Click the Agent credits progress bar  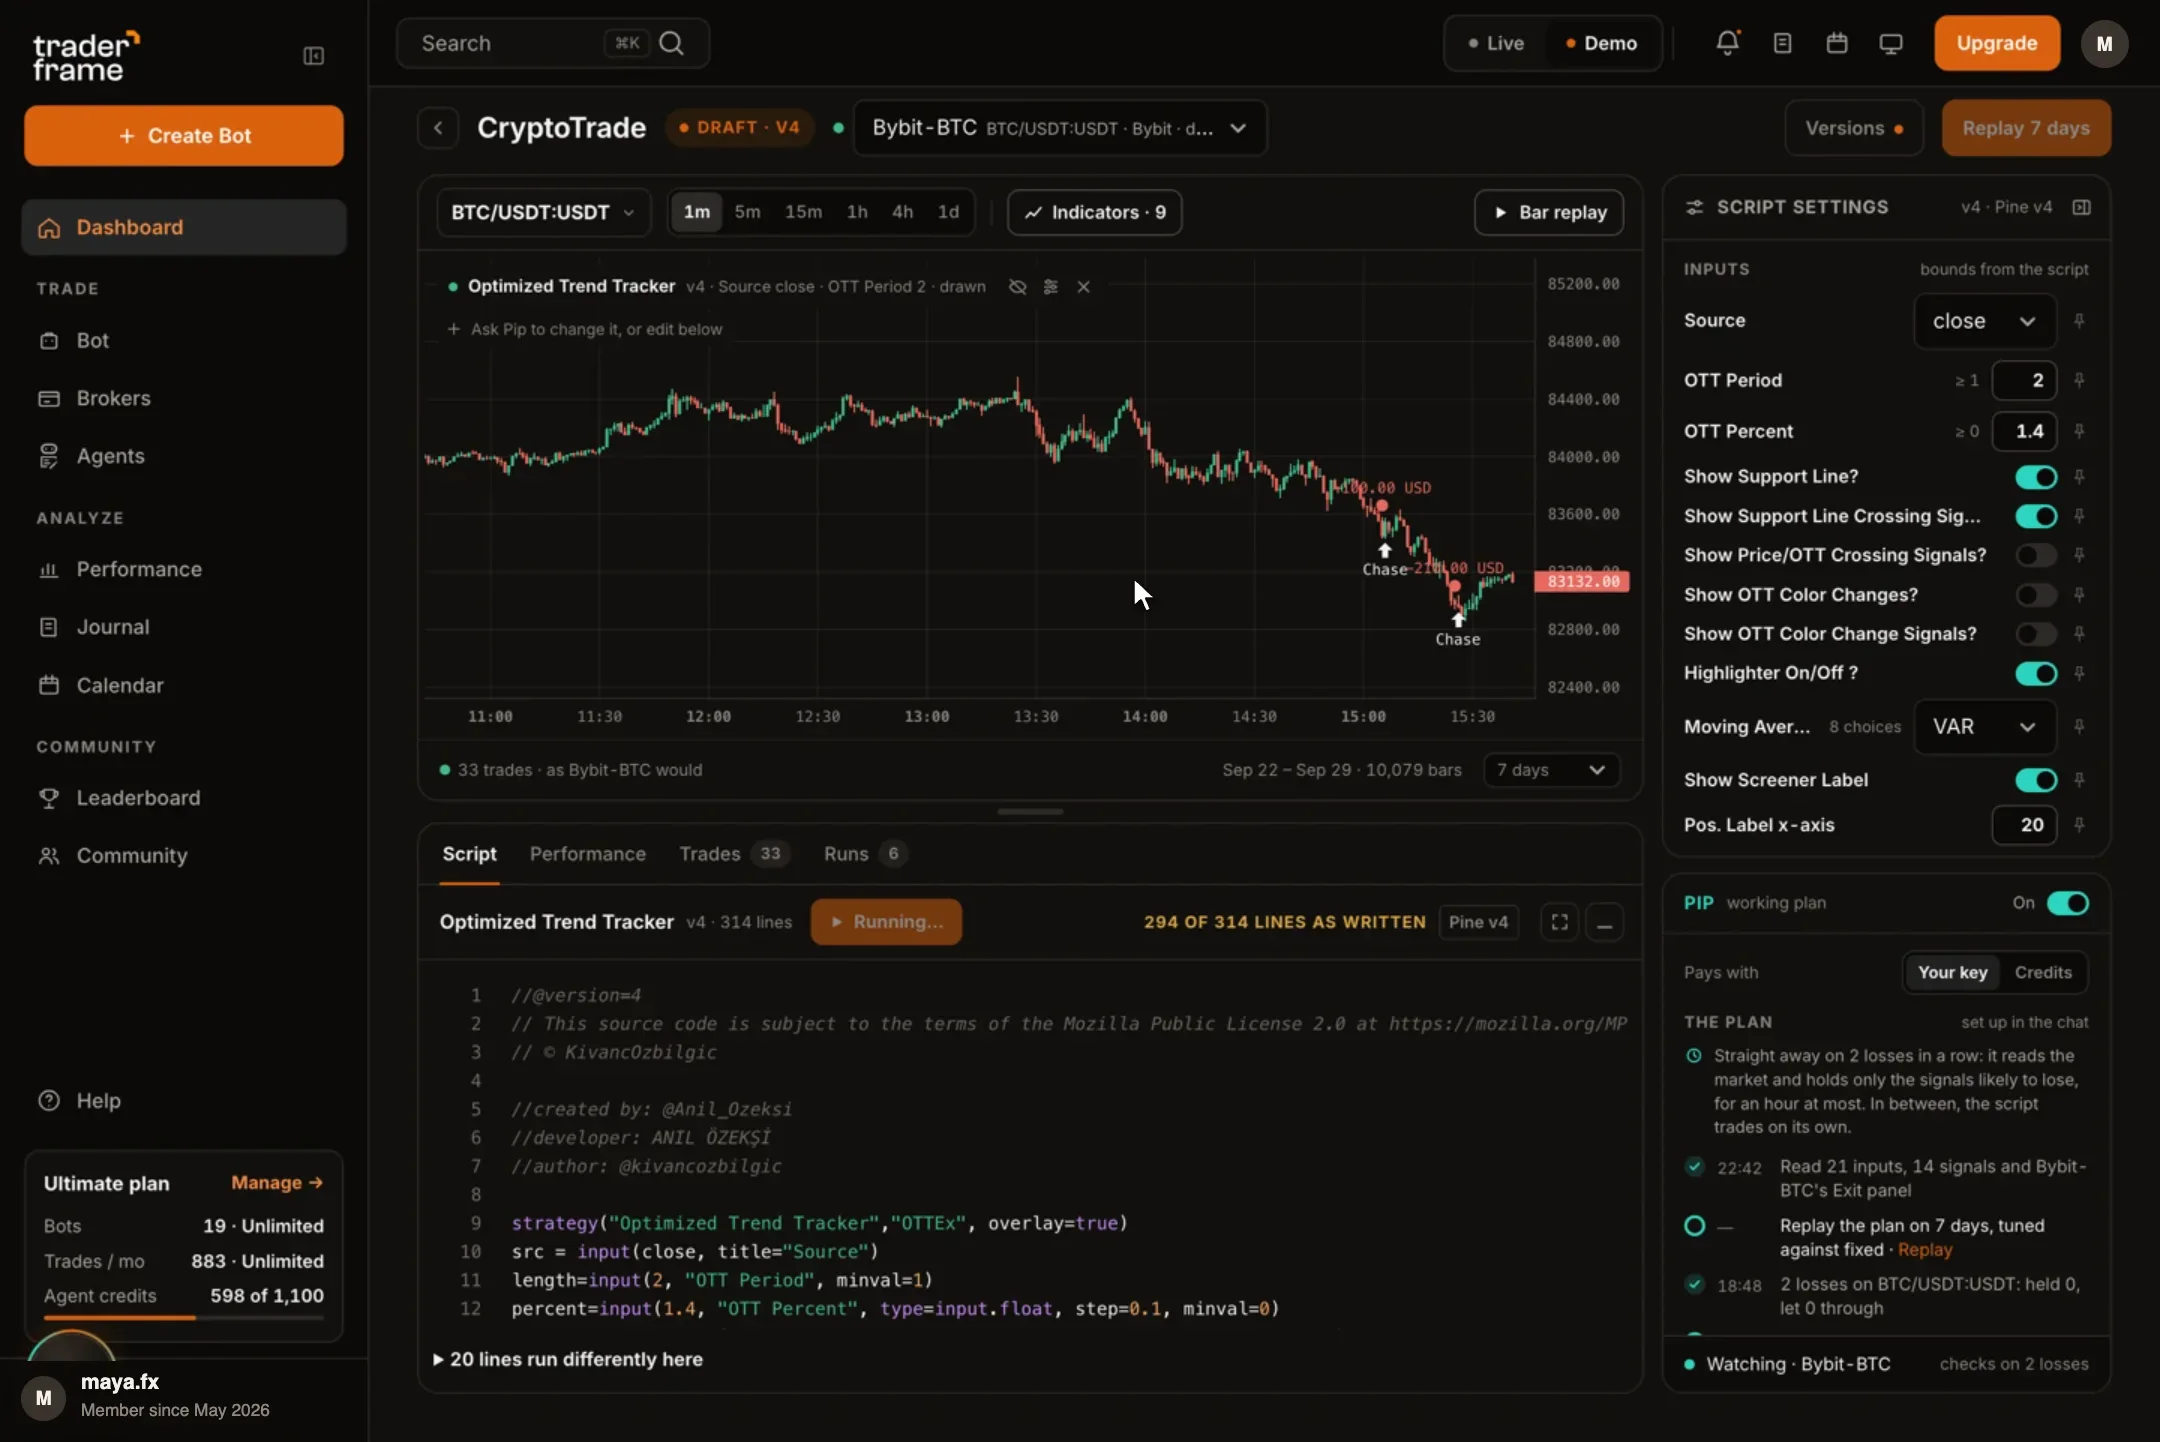click(184, 1318)
